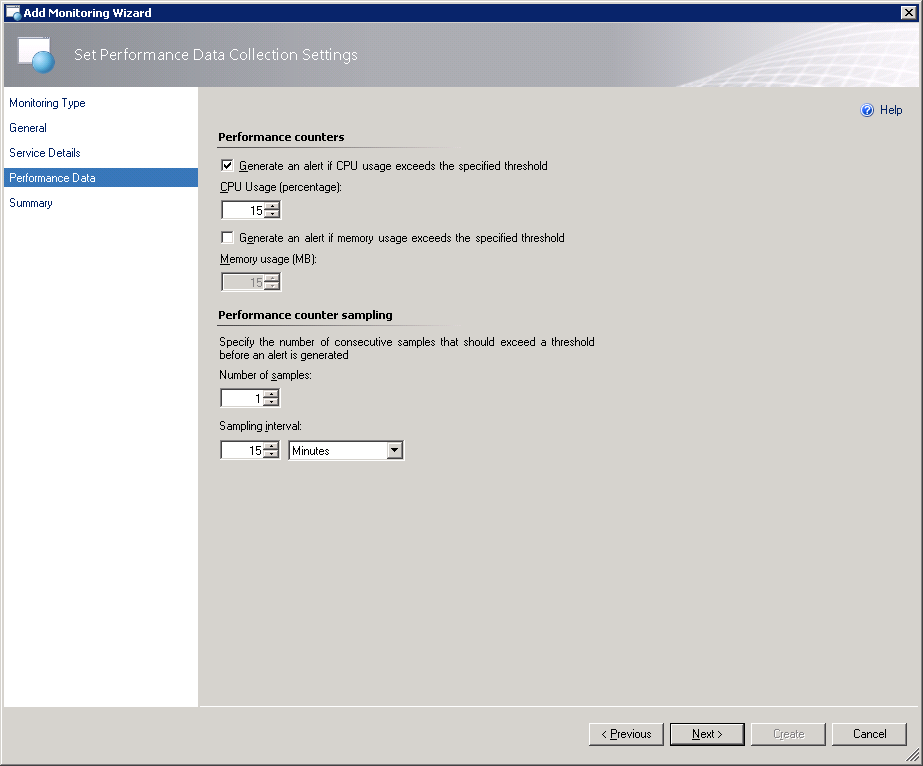Viewport: 923px width, 766px height.
Task: Increase CPU Usage percentage with up arrow
Action: coord(272,206)
